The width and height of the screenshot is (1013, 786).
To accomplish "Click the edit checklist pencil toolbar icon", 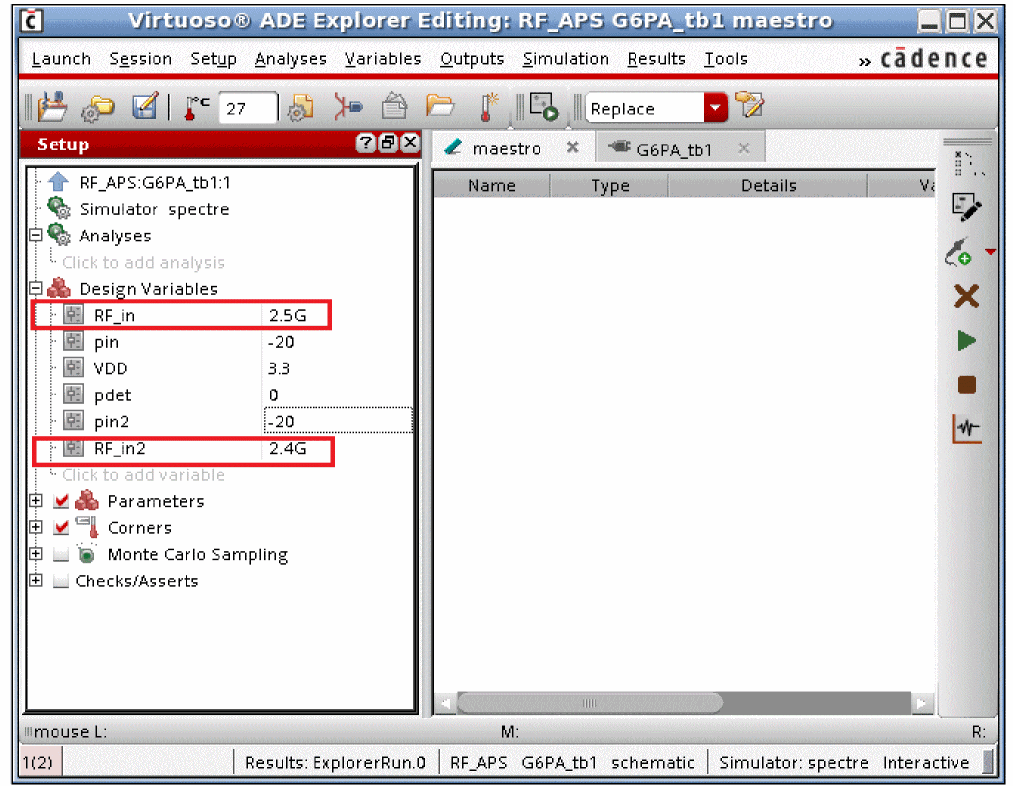I will tap(145, 107).
